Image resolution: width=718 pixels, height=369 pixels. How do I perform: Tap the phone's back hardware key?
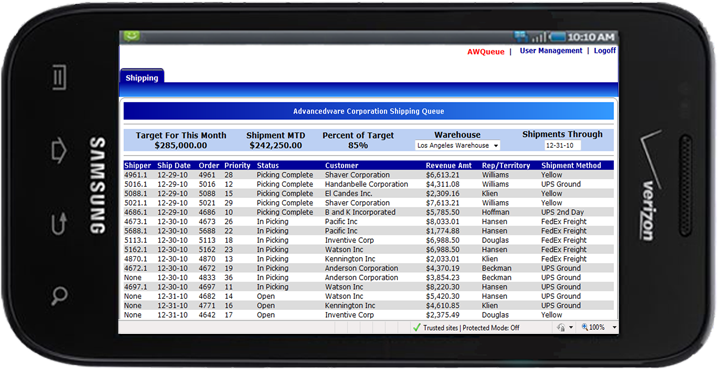pyautogui.click(x=59, y=225)
